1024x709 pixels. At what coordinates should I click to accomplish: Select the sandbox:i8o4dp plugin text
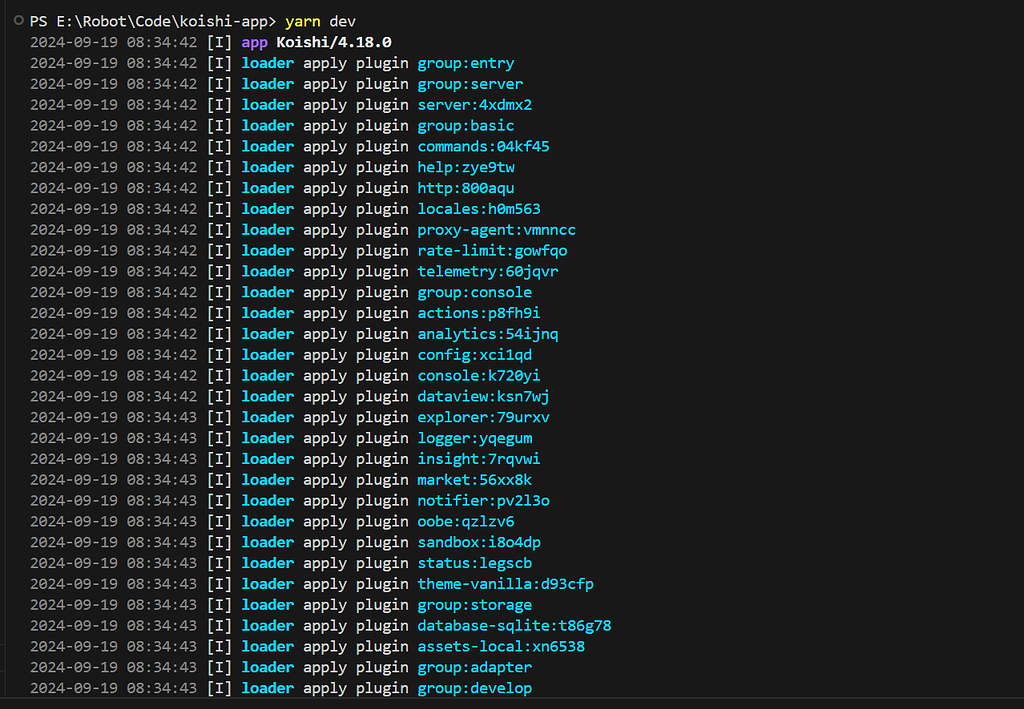click(478, 542)
